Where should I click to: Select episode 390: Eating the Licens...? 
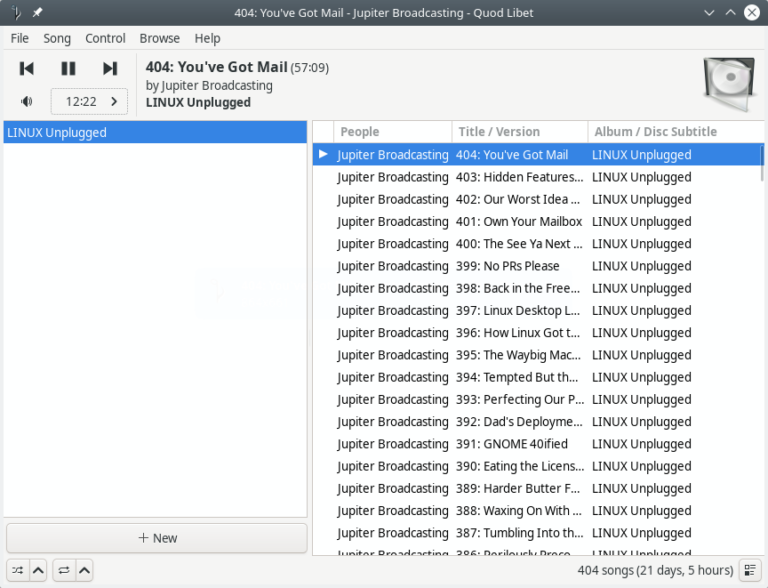point(536,466)
